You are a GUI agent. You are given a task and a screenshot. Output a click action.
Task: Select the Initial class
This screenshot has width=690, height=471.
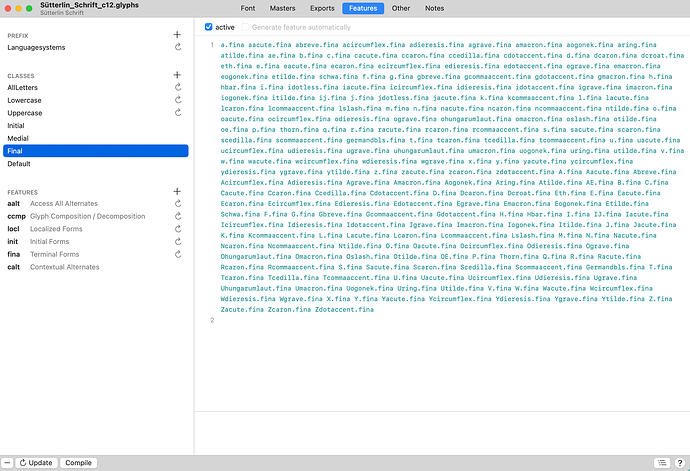16,126
